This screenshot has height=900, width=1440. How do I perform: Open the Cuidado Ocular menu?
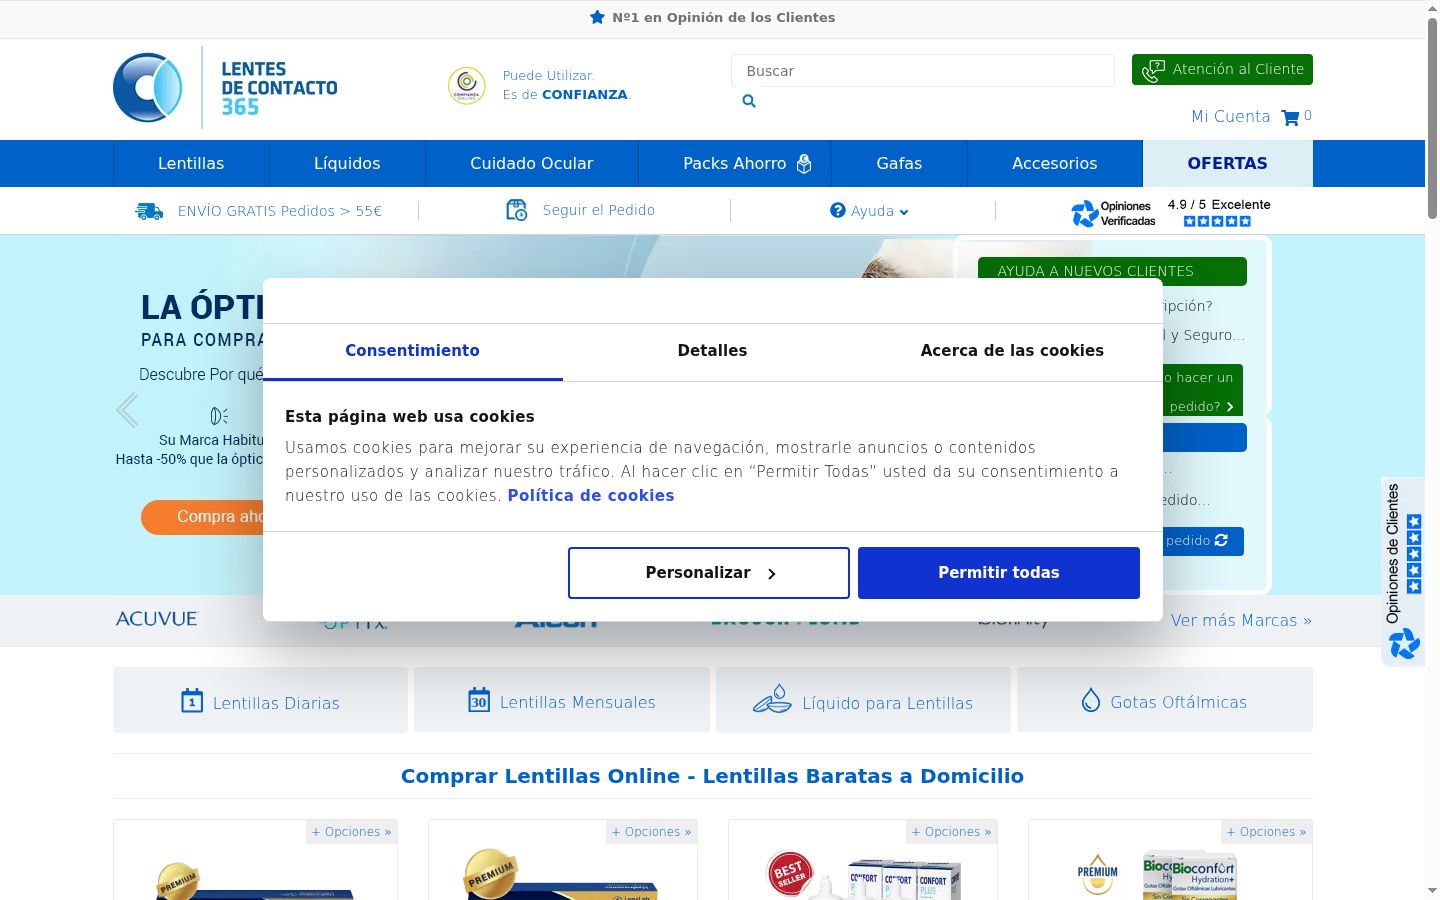pos(532,164)
